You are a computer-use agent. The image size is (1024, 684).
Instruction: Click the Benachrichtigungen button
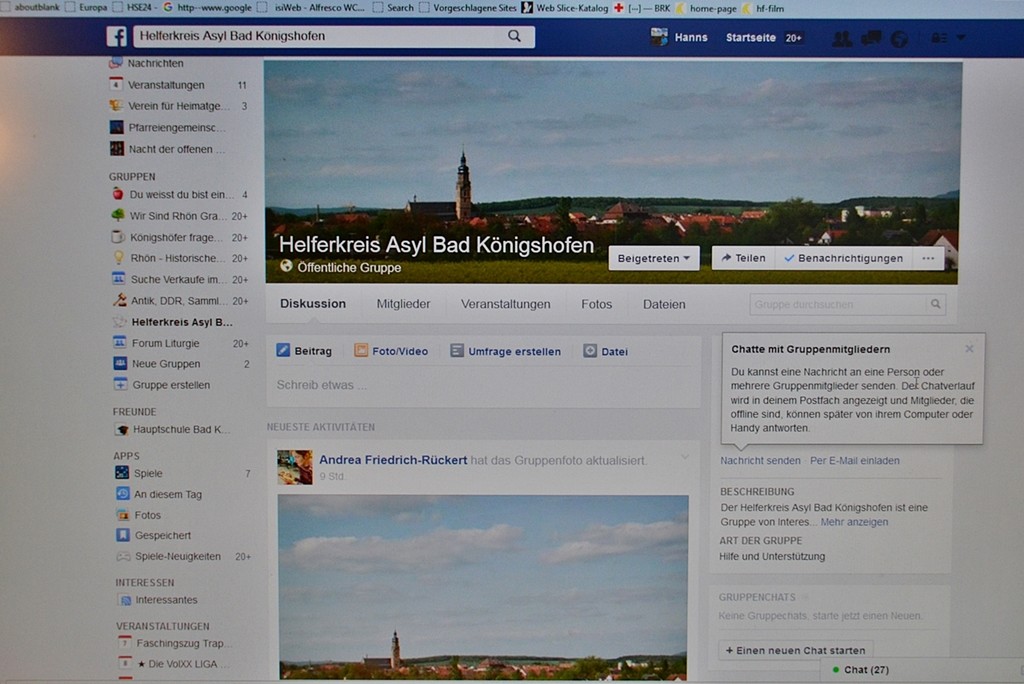click(843, 258)
